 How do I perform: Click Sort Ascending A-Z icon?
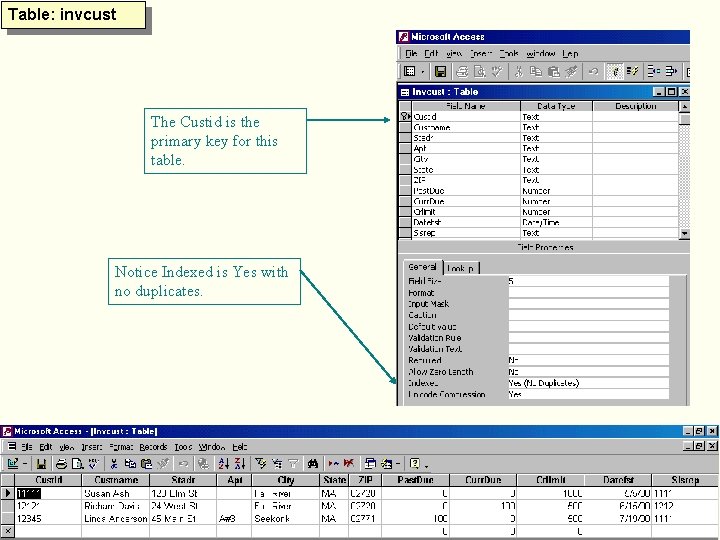[224, 464]
